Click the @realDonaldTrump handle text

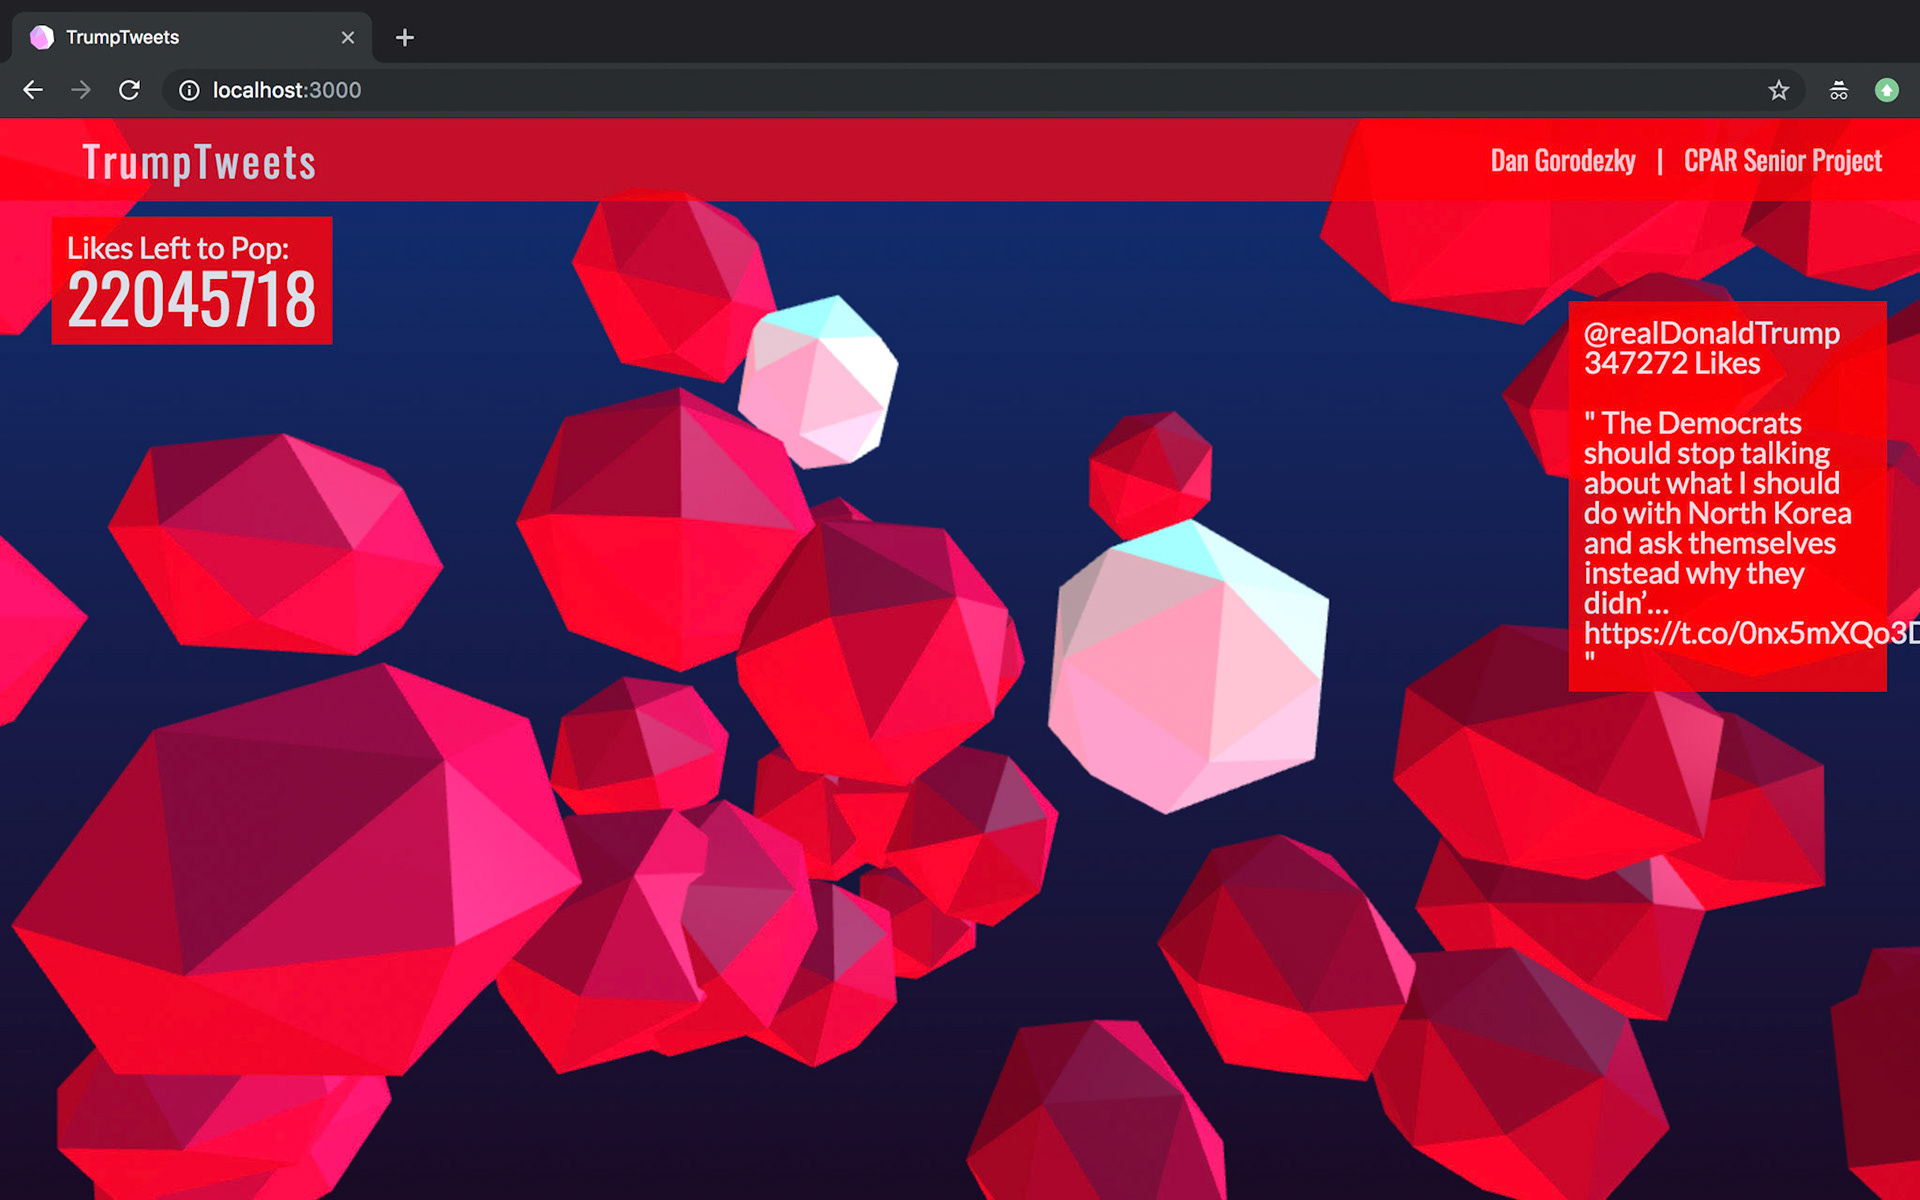pos(1711,333)
